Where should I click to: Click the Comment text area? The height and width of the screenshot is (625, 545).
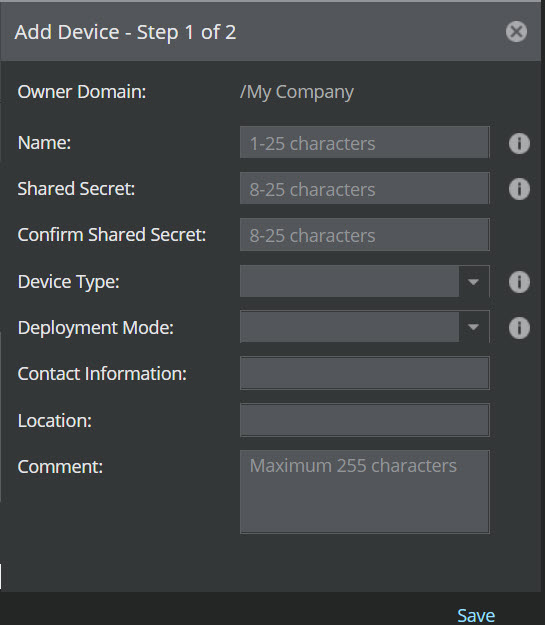tap(364, 492)
